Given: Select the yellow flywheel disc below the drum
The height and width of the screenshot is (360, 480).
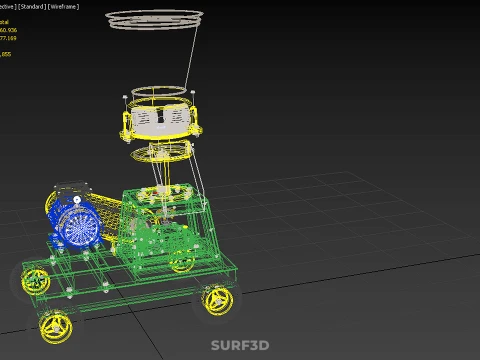Looking at the screenshot, I should 162,152.
